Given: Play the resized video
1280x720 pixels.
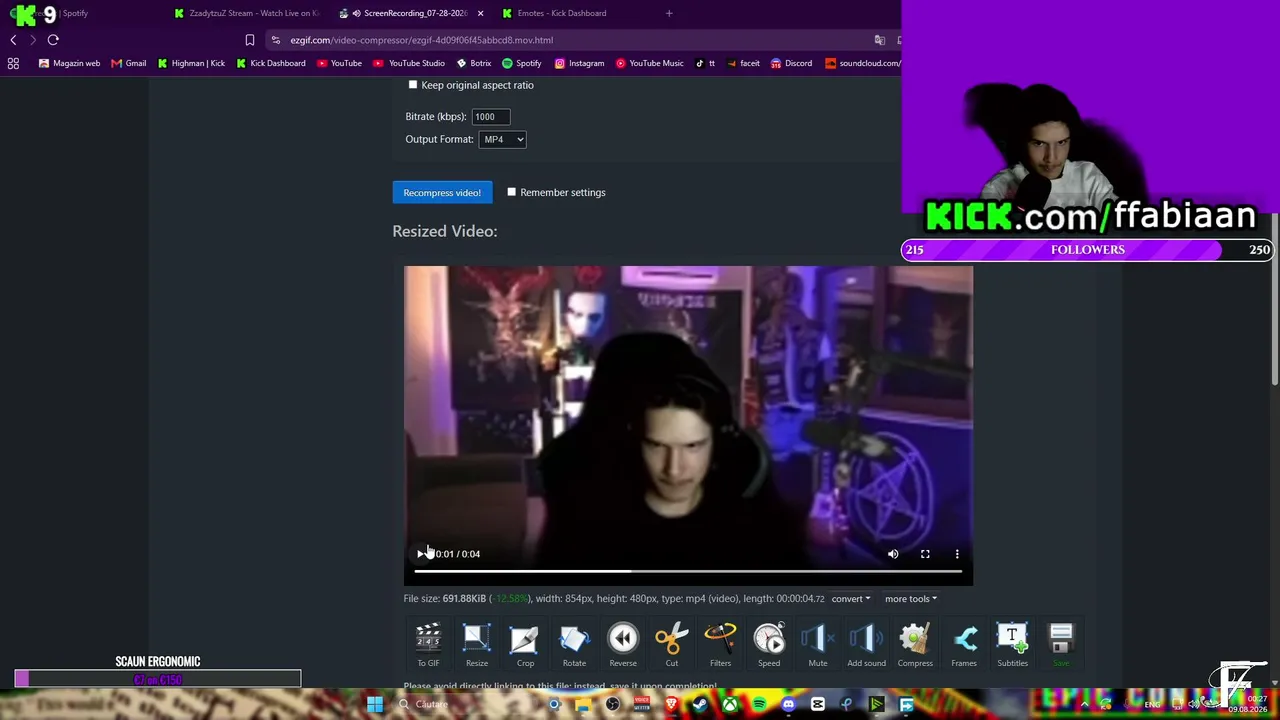Looking at the screenshot, I should [421, 554].
